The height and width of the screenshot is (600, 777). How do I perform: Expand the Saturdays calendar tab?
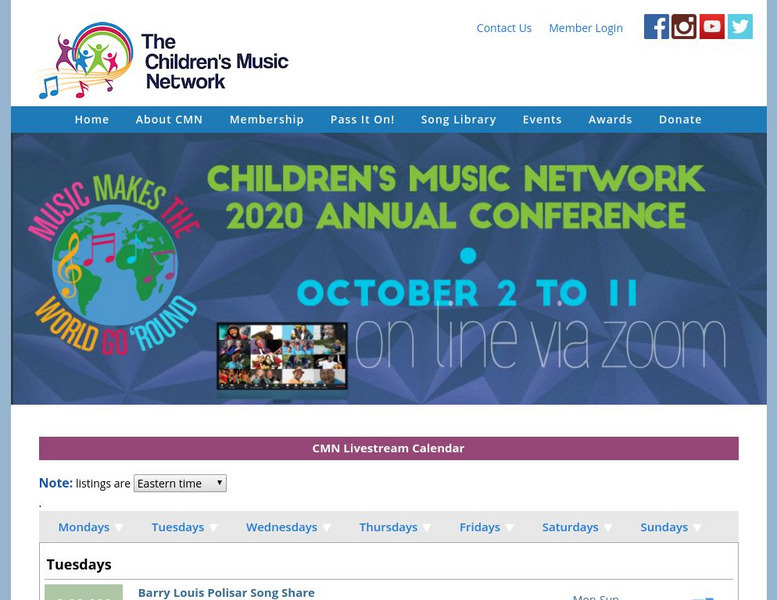[577, 527]
